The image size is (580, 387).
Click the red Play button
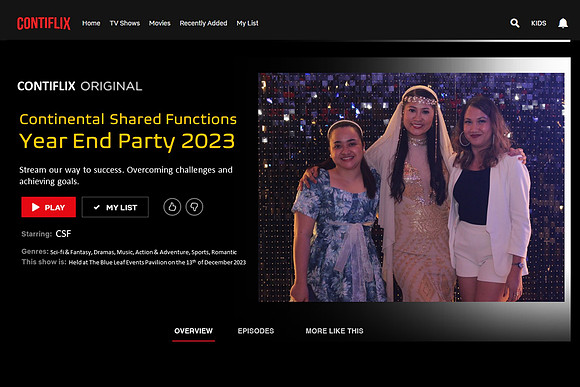click(48, 207)
